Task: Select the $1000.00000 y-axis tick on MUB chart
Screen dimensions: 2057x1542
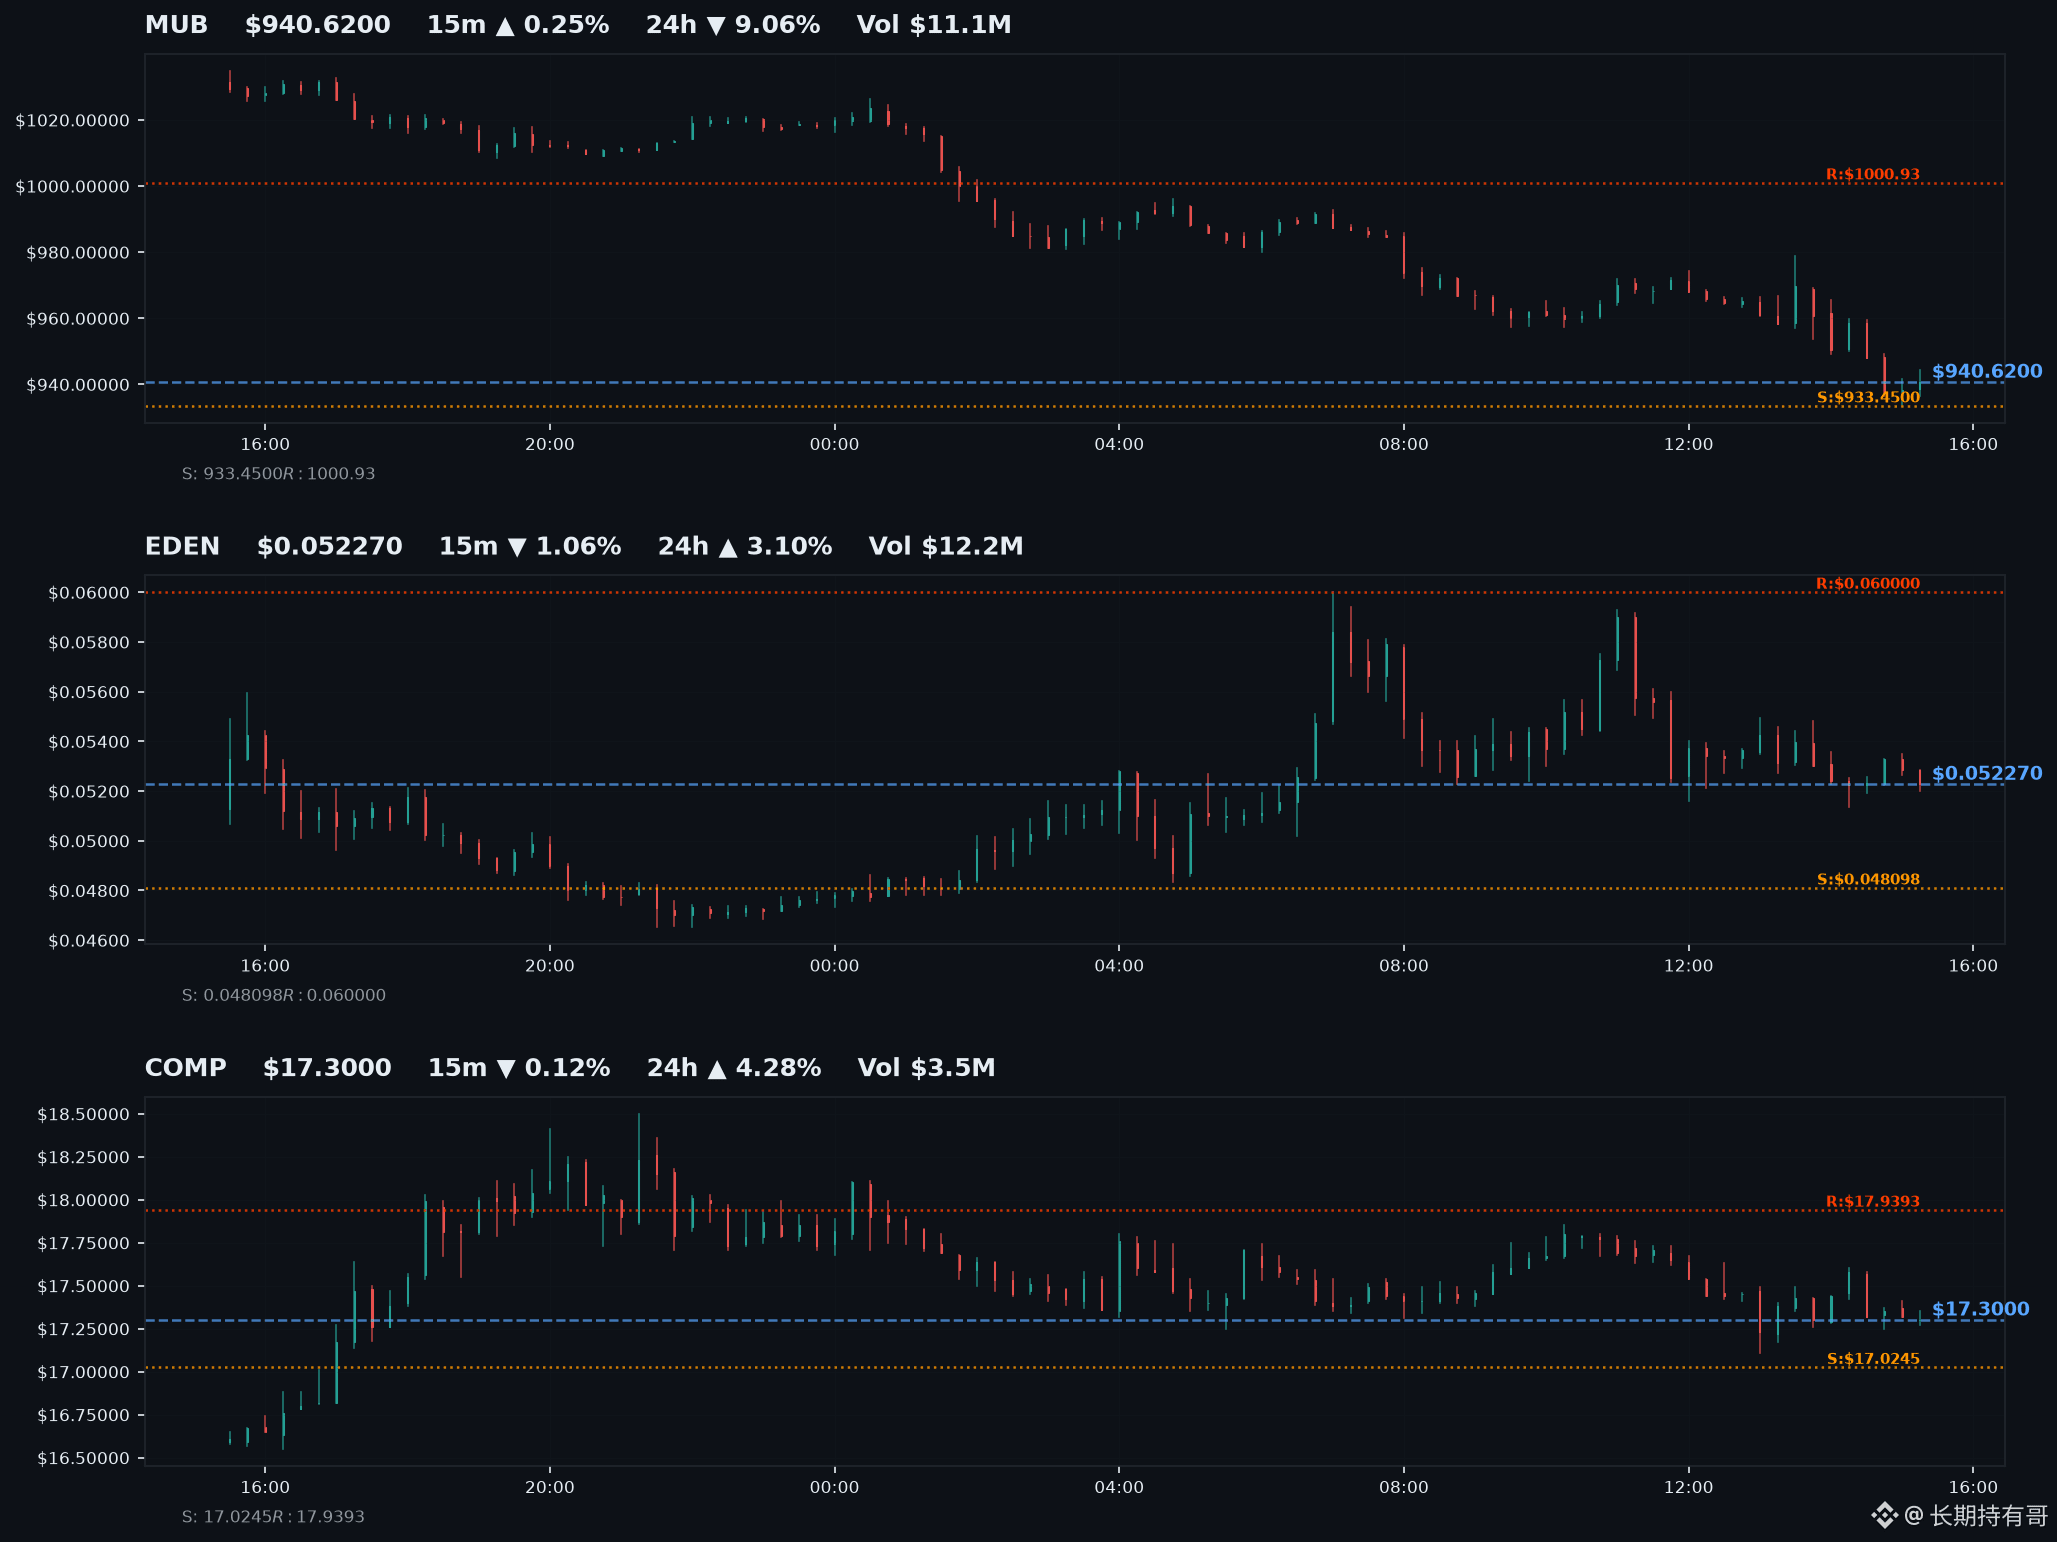Action: [x=73, y=187]
